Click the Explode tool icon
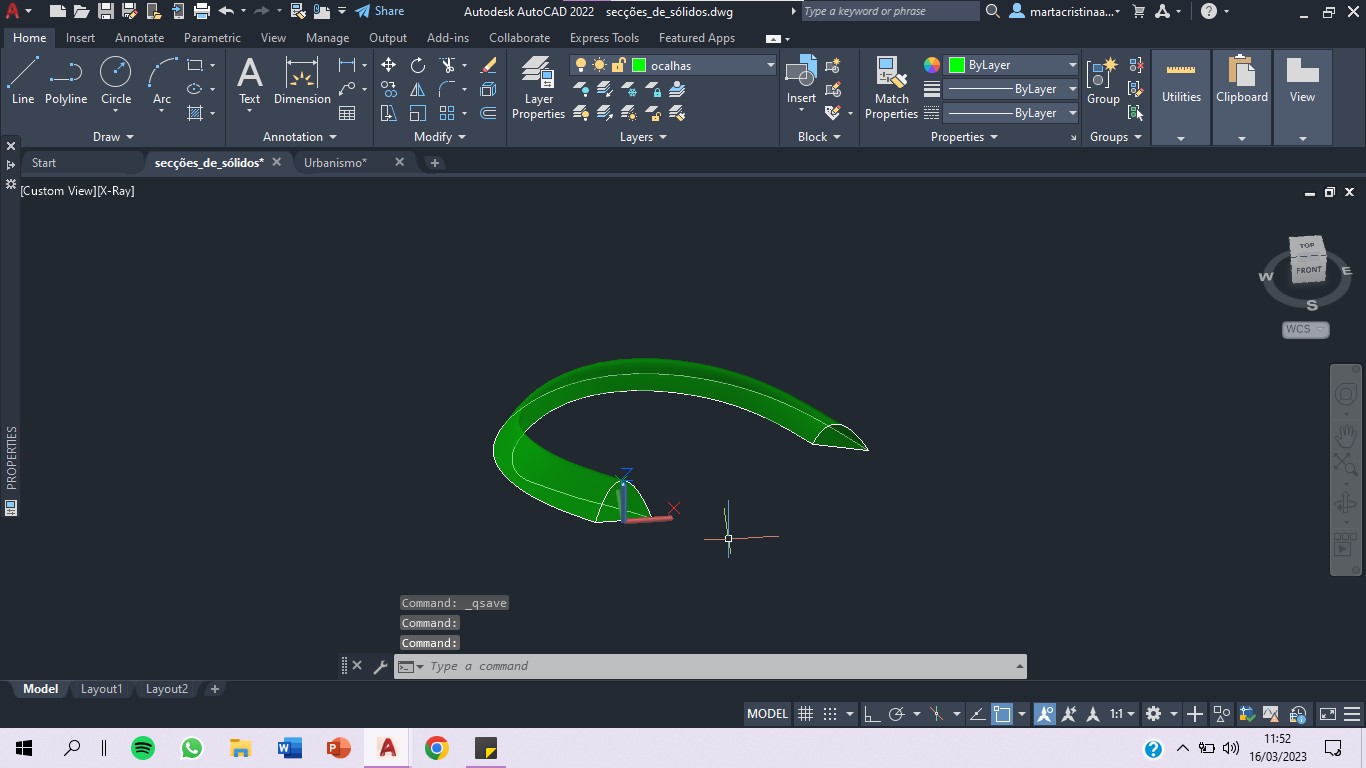 pos(488,89)
